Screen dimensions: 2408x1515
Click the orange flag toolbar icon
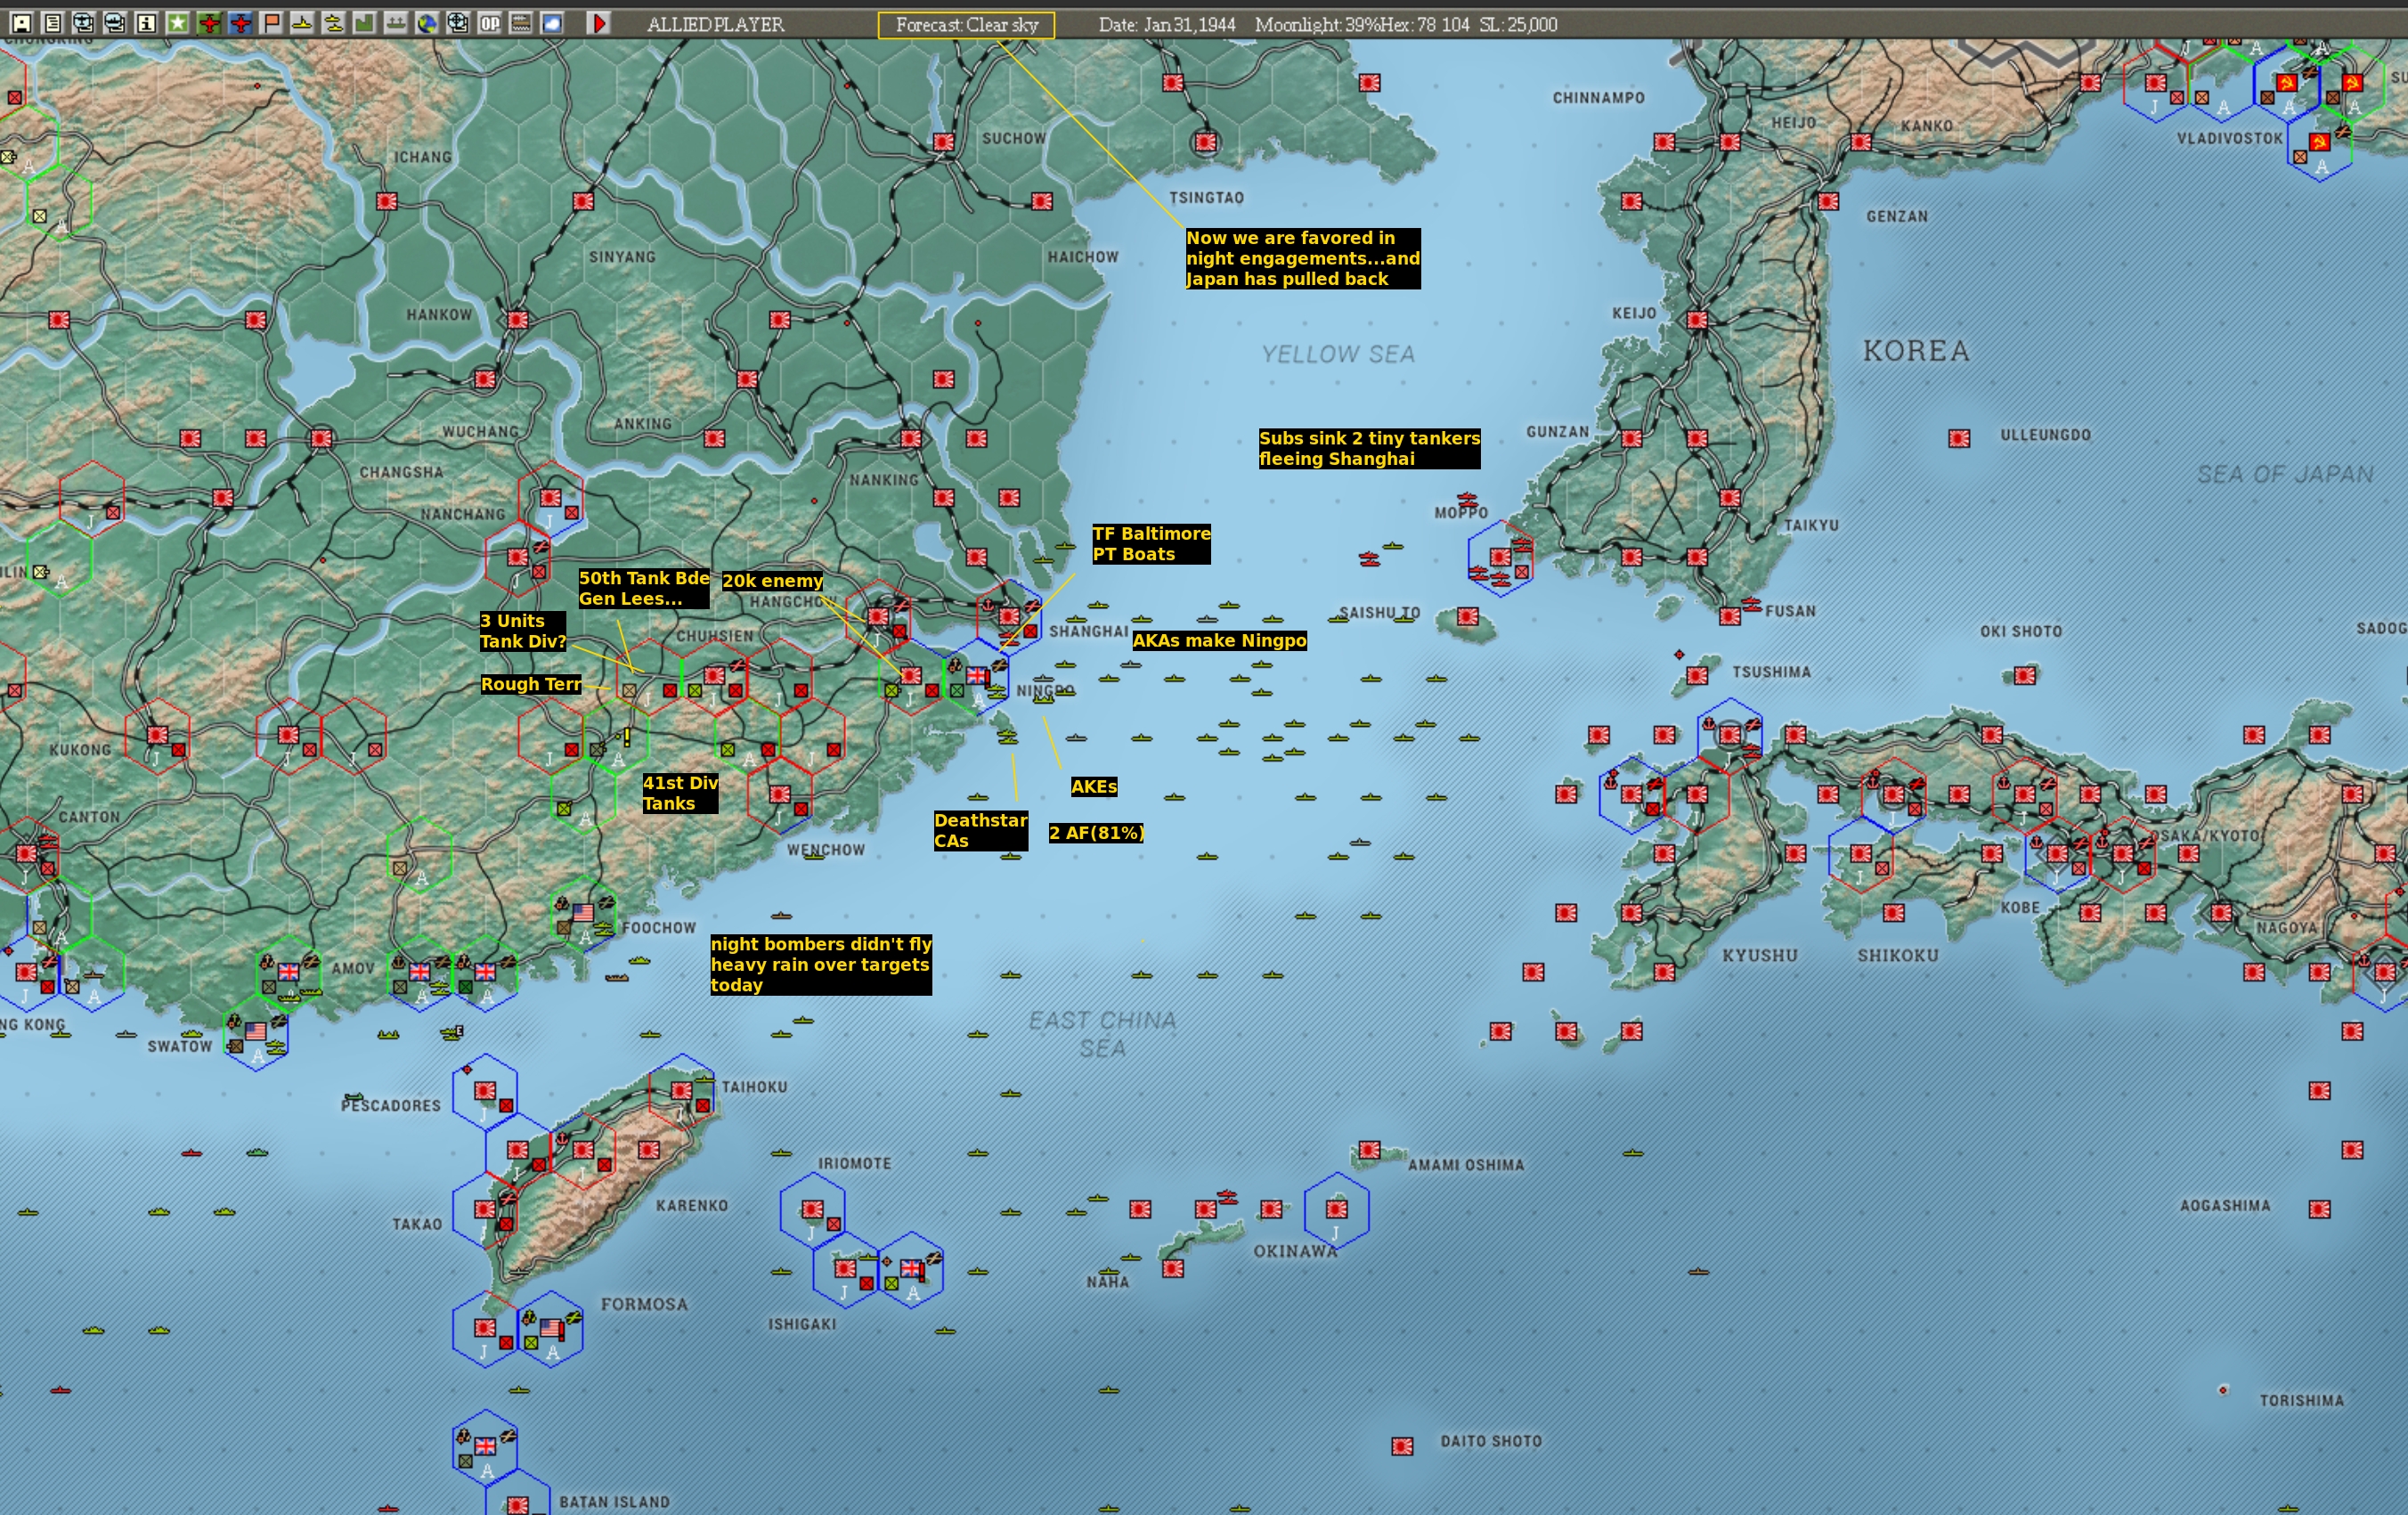(x=271, y=23)
